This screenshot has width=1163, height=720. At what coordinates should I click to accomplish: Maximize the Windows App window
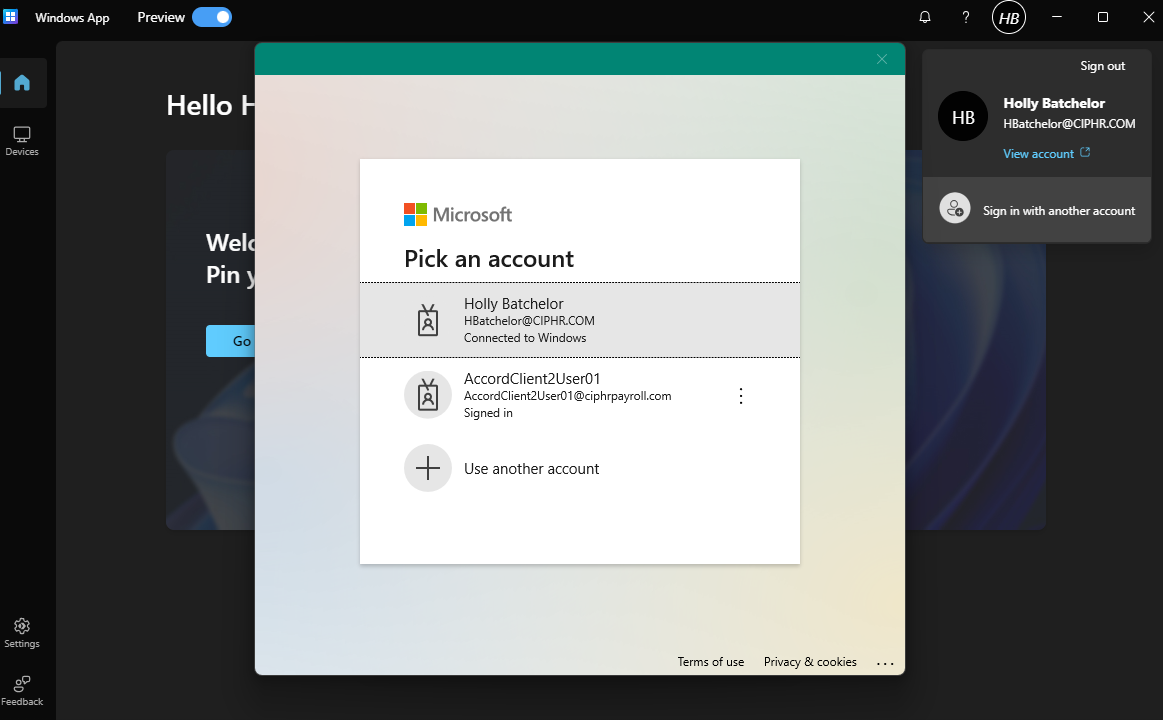(x=1103, y=17)
